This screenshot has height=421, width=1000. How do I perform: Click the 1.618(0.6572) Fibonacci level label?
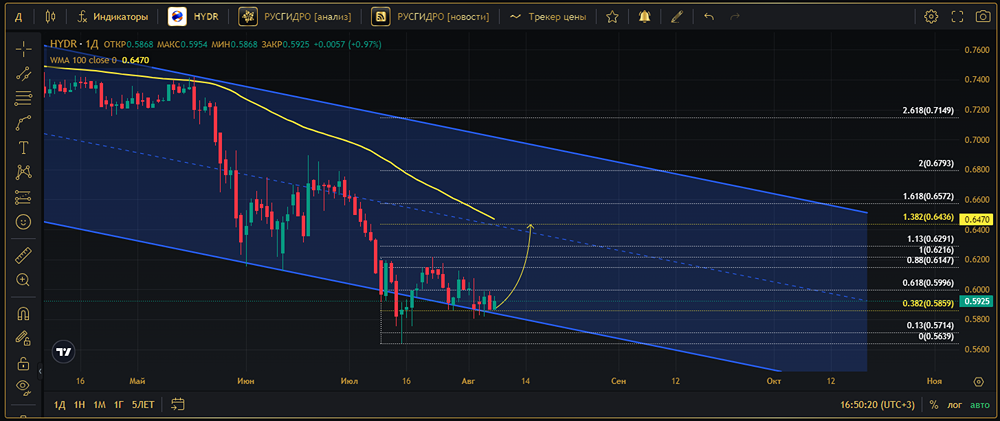click(x=928, y=196)
